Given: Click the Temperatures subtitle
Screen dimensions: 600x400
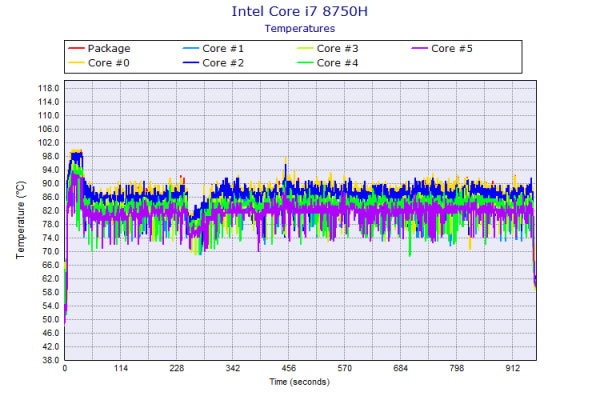Looking at the screenshot, I should pyautogui.click(x=300, y=28).
